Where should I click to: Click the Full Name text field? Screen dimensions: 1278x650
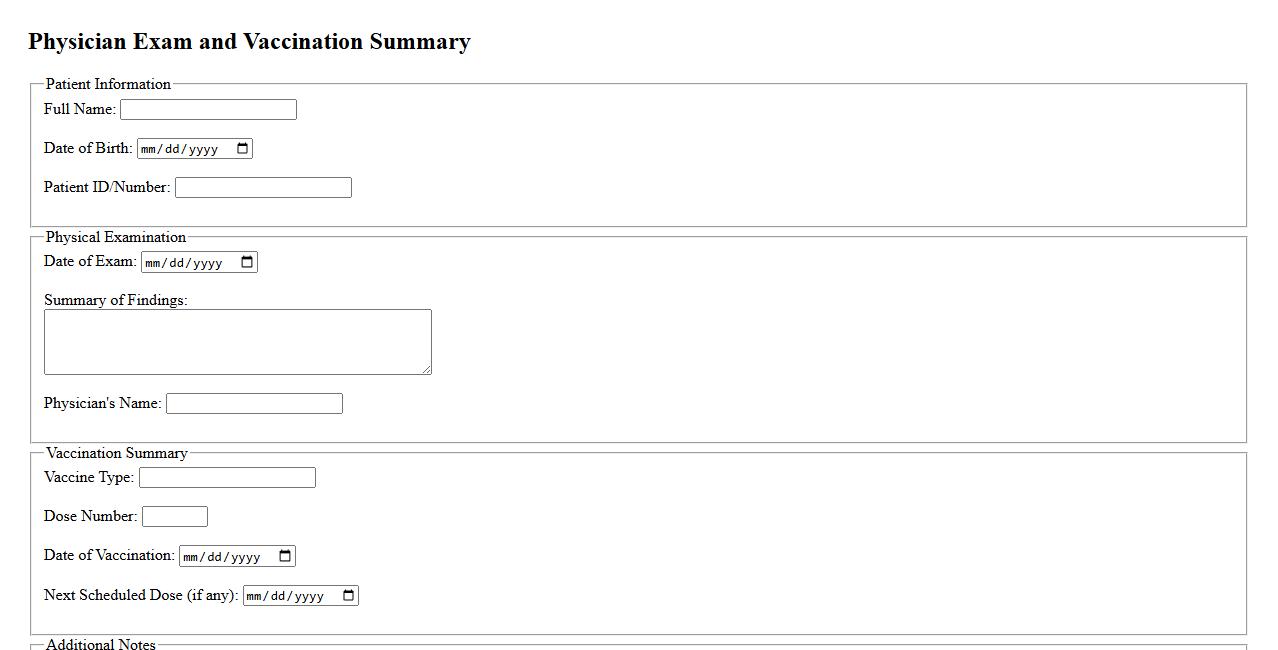[x=208, y=110]
